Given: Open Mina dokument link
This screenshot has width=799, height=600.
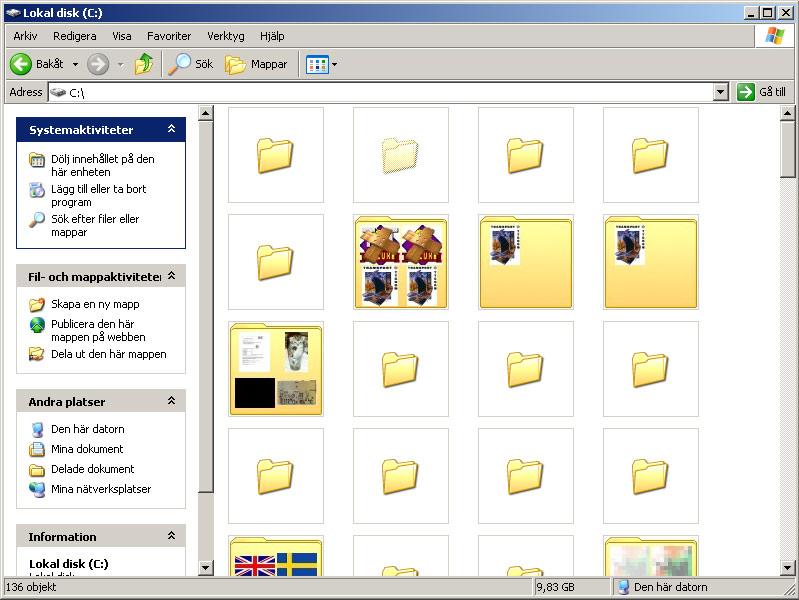Looking at the screenshot, I should (x=87, y=449).
